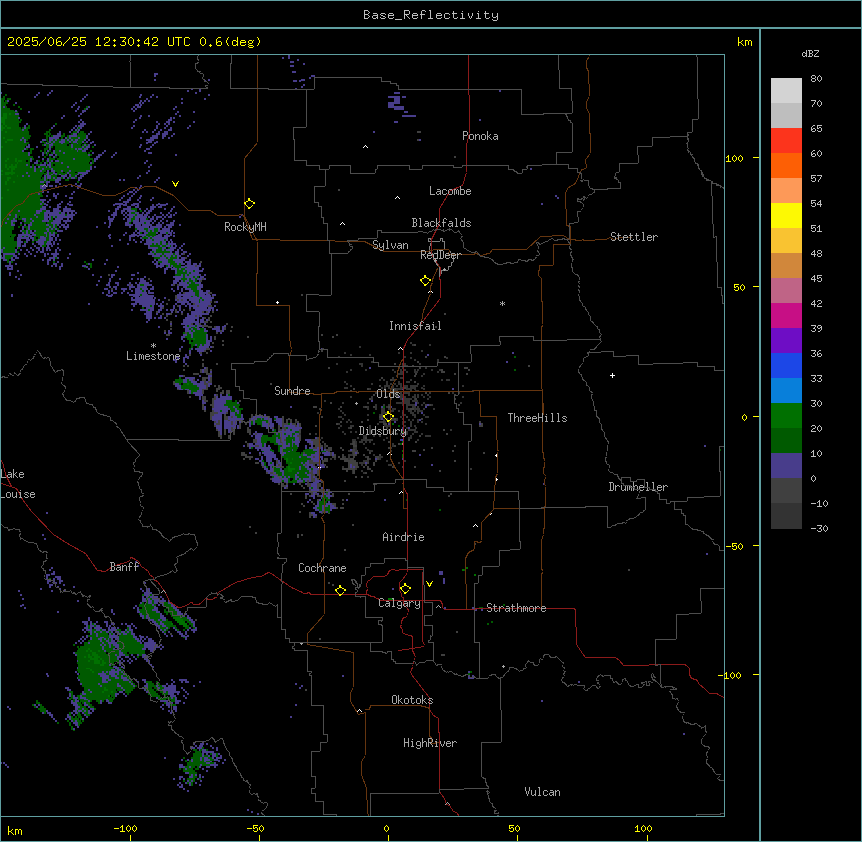Image resolution: width=862 pixels, height=842 pixels.
Task: Click the Calgary city label
Action: click(x=399, y=603)
